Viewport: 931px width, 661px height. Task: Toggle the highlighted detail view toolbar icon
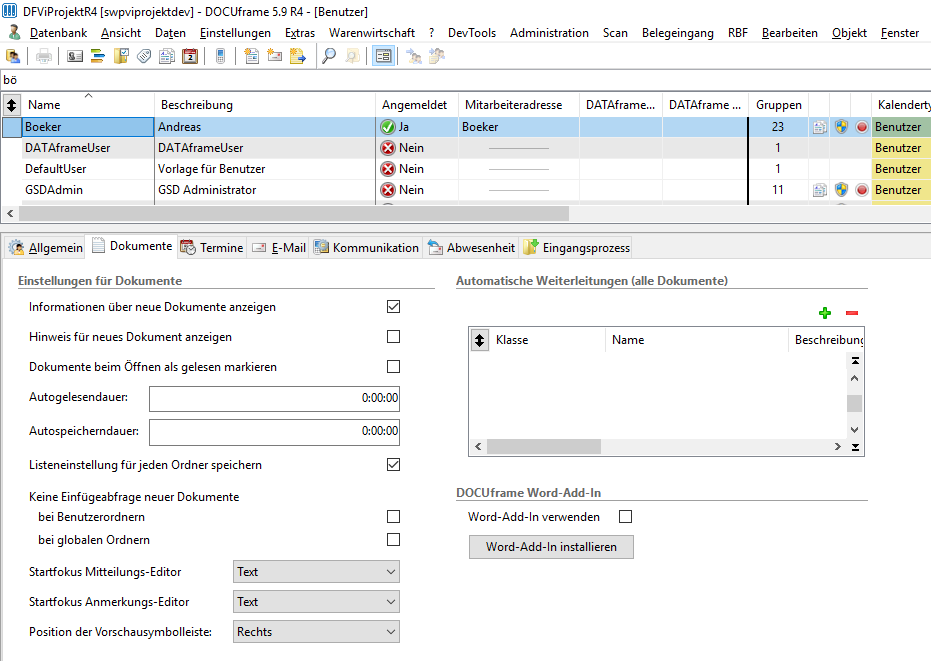[x=384, y=56]
